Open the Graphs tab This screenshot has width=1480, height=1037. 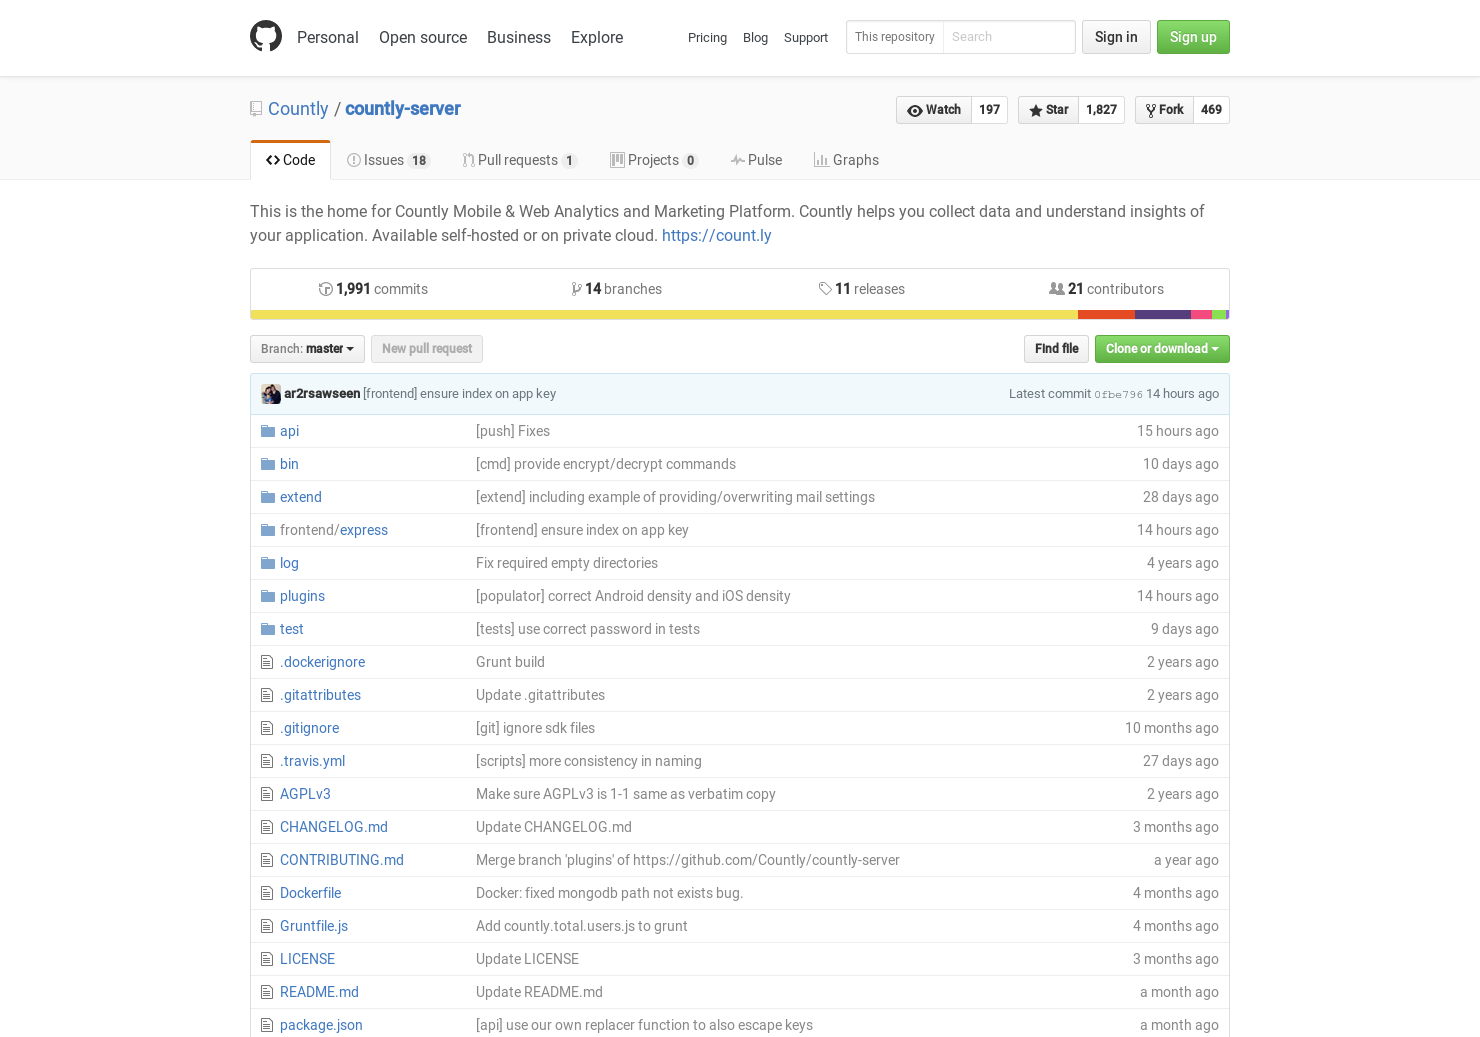point(846,160)
